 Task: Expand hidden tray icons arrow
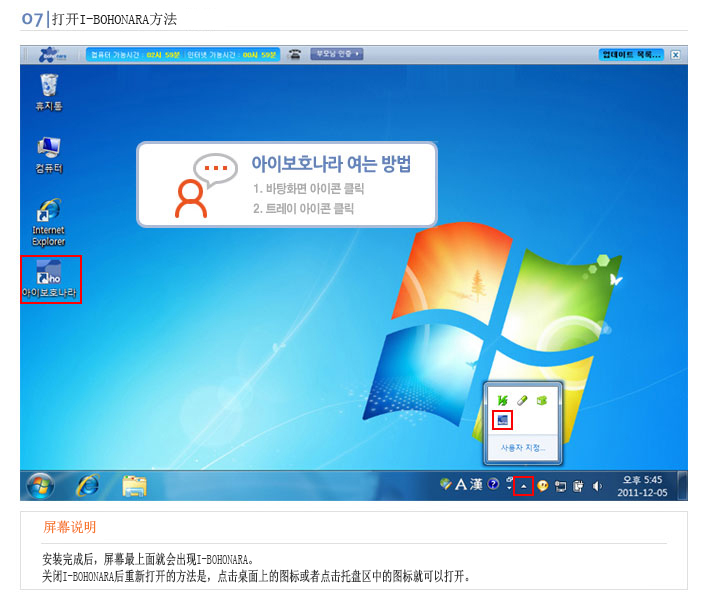pyautogui.click(x=524, y=486)
